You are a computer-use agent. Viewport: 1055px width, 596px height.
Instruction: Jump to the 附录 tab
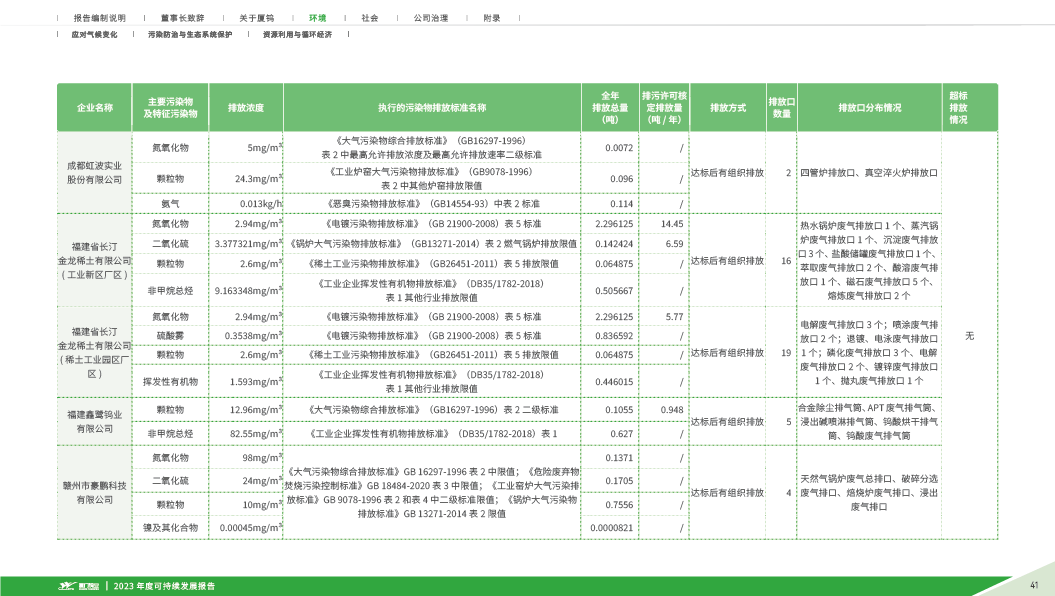click(492, 18)
